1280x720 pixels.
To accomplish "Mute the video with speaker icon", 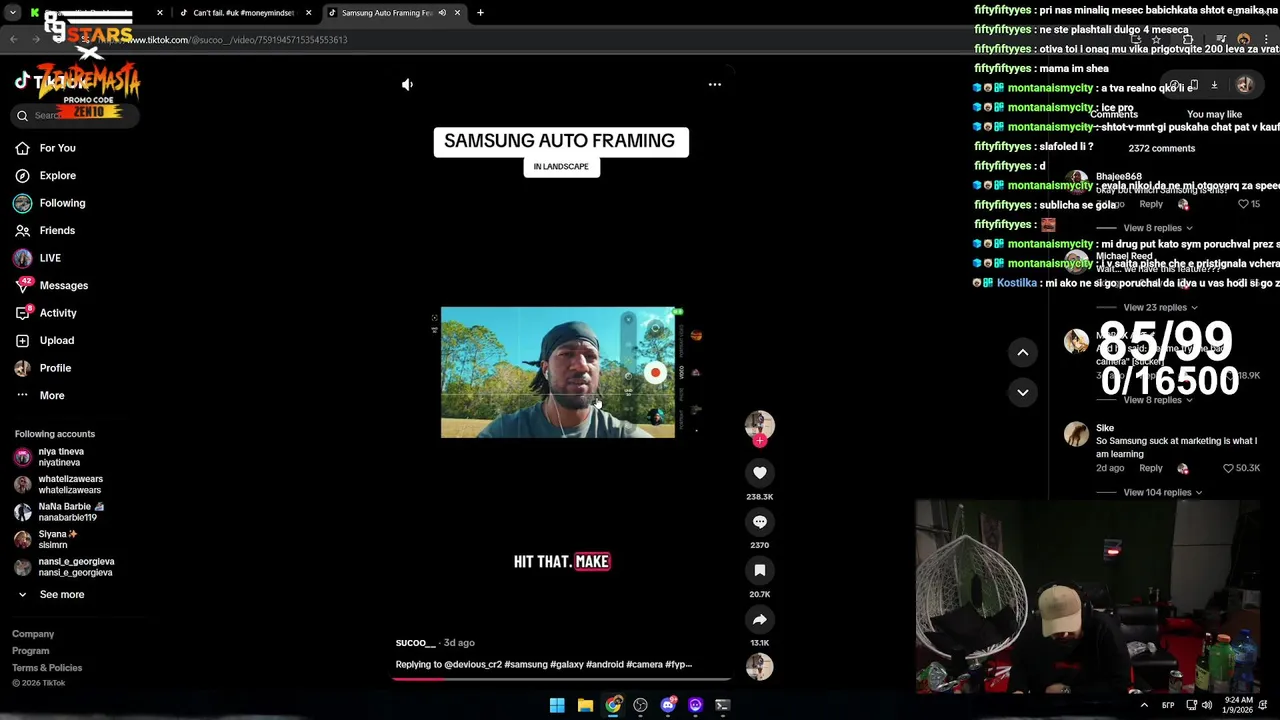I will point(407,85).
